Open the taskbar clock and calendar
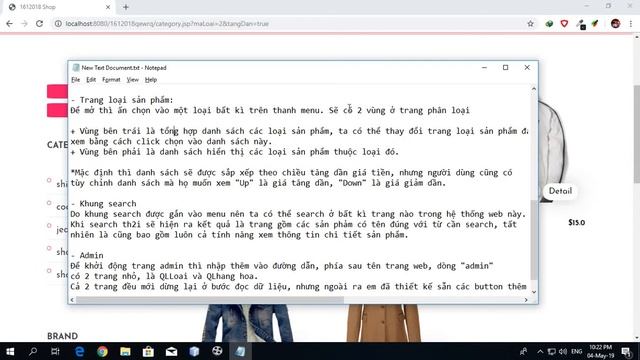This screenshot has height=360, width=640. [x=600, y=351]
